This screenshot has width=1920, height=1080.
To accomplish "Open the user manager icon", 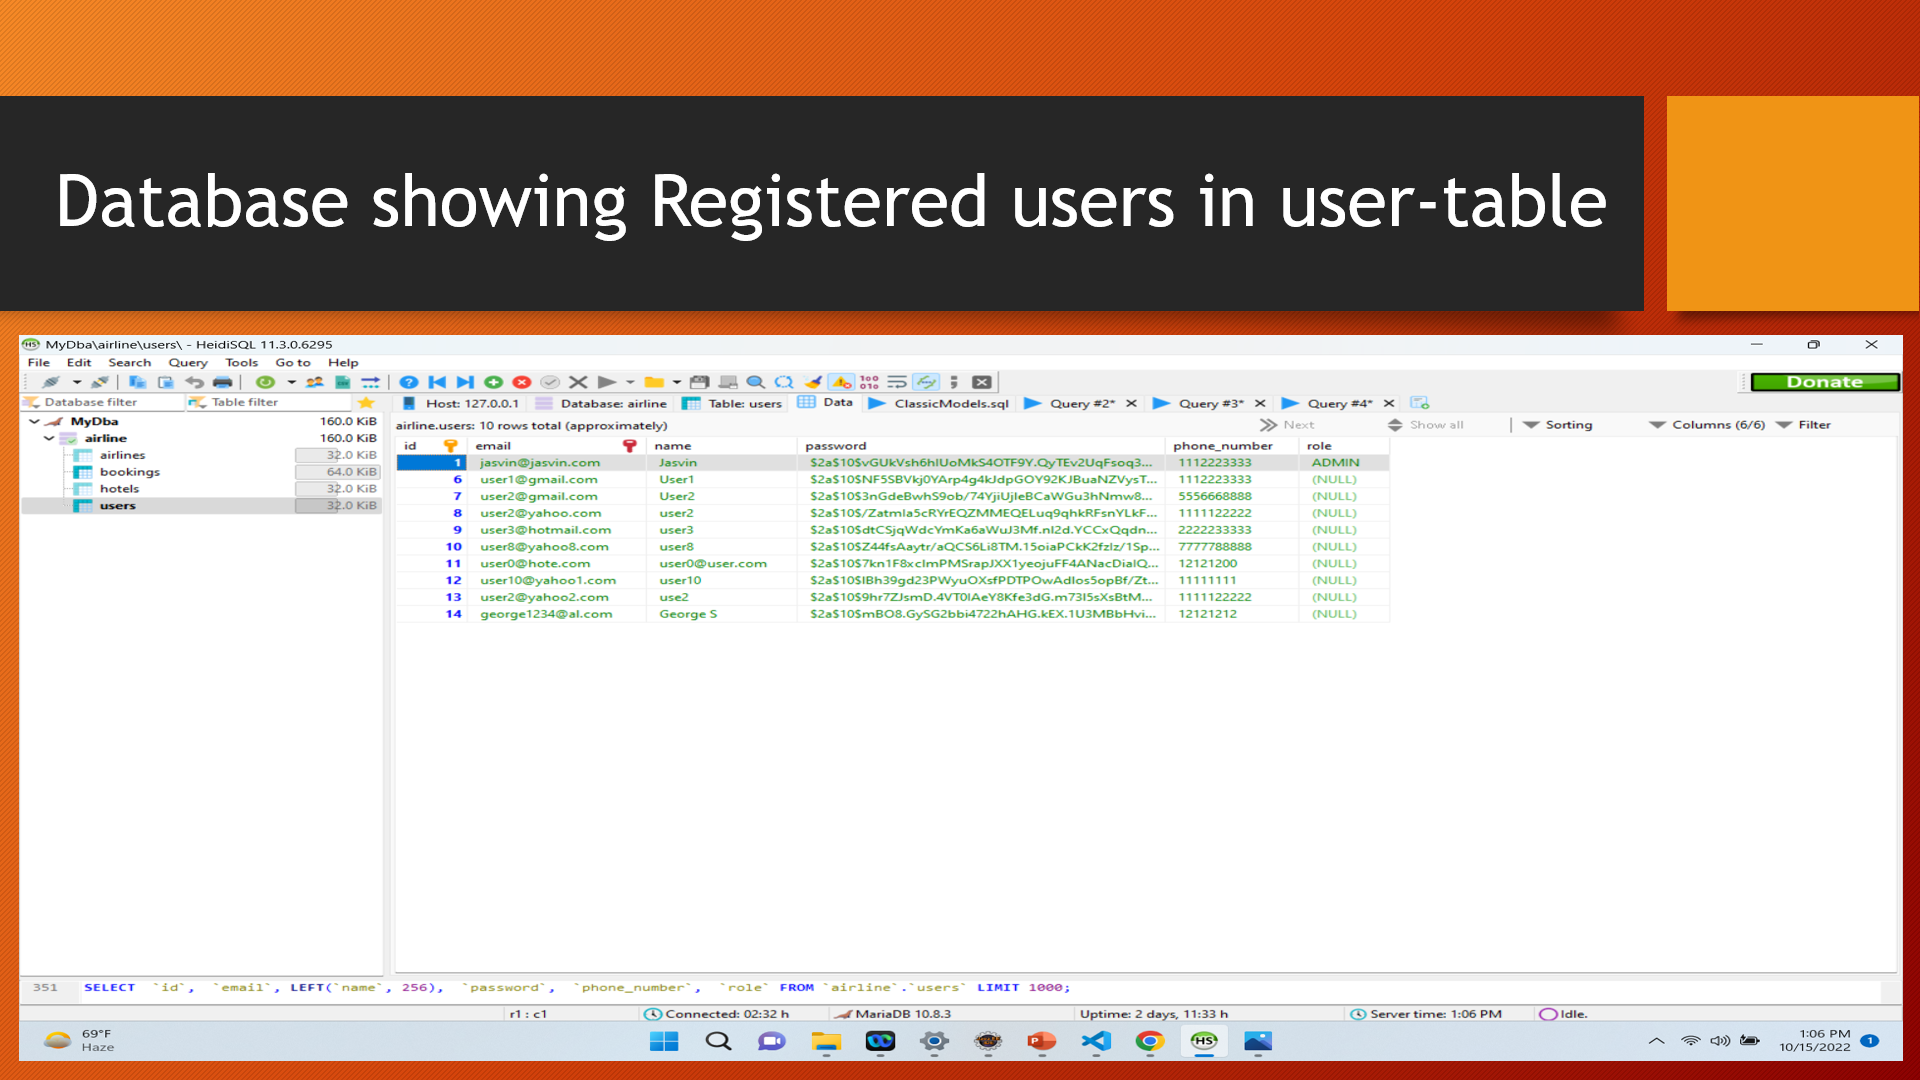I will (314, 382).
